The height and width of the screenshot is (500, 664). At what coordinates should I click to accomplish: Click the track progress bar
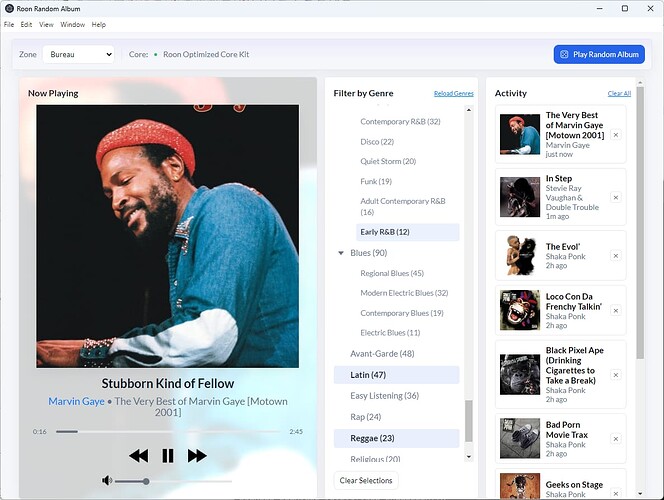coord(168,431)
